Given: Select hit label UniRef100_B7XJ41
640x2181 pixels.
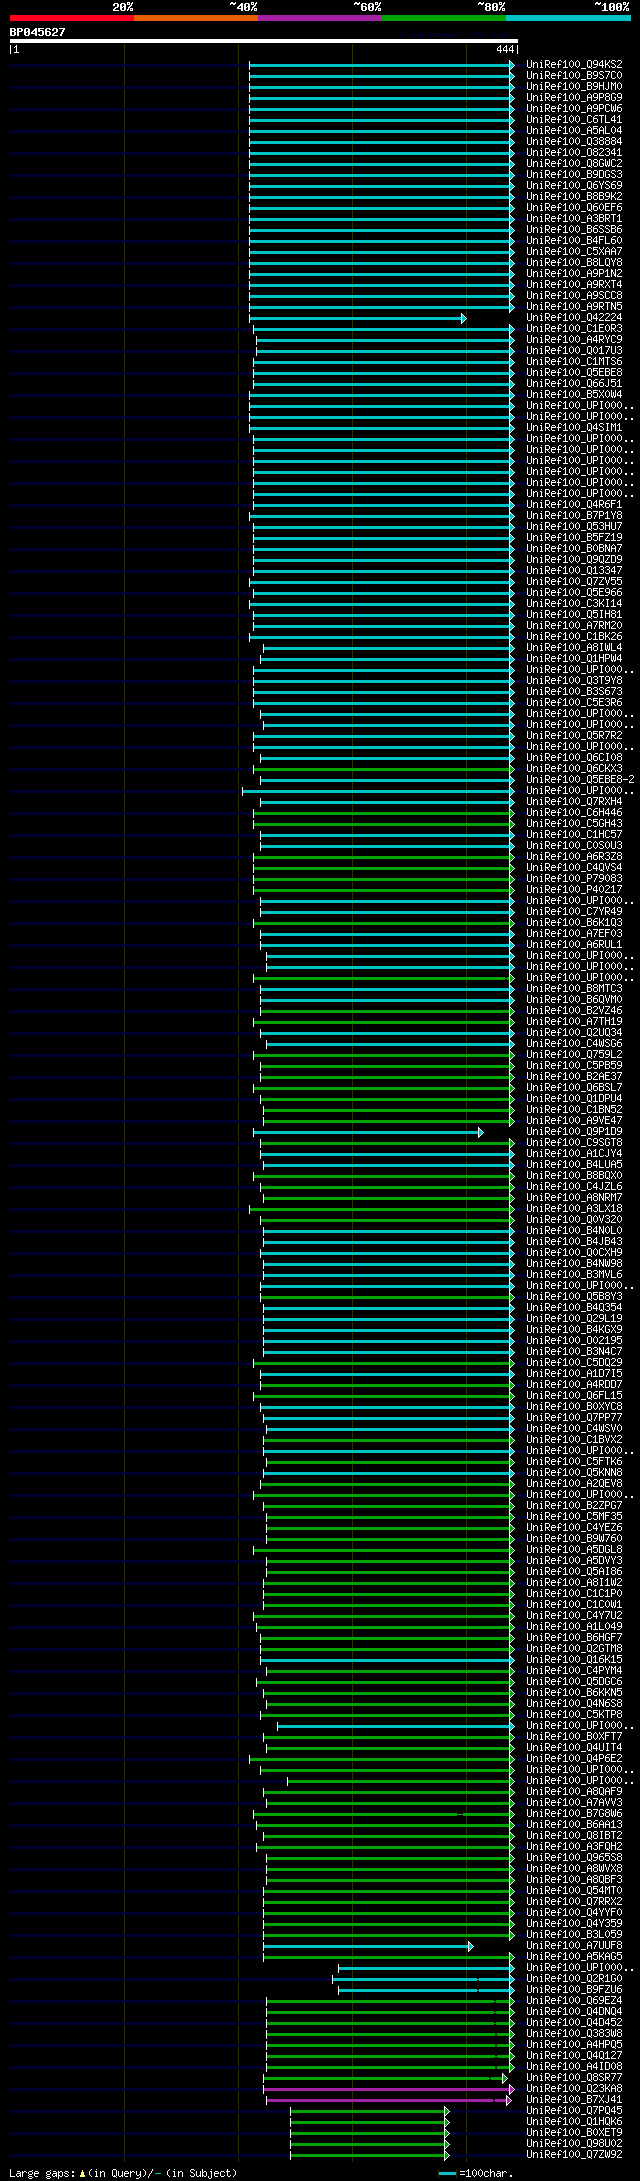Looking at the screenshot, I should tap(574, 2099).
